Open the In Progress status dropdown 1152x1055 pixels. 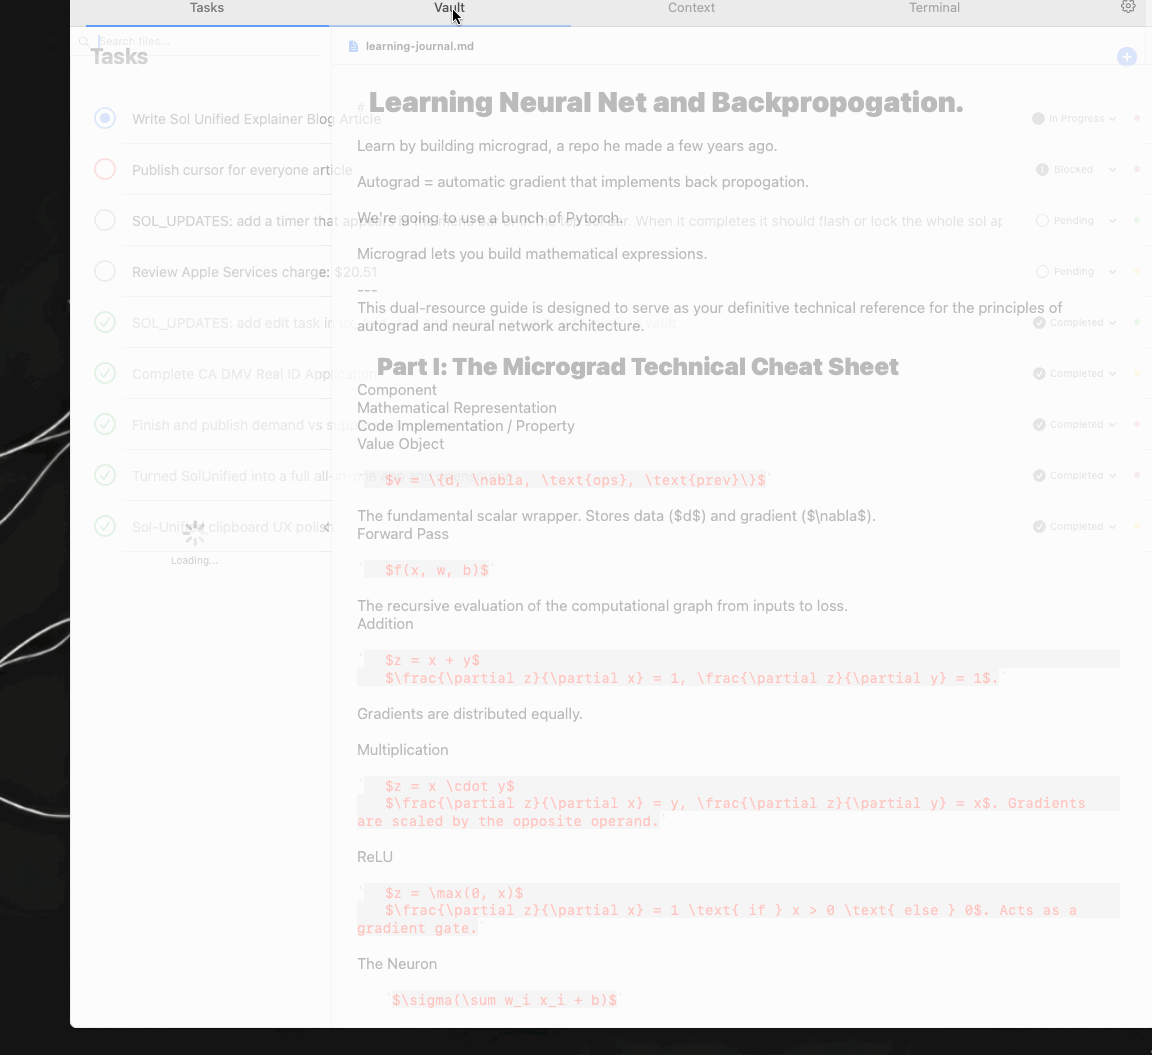1112,119
